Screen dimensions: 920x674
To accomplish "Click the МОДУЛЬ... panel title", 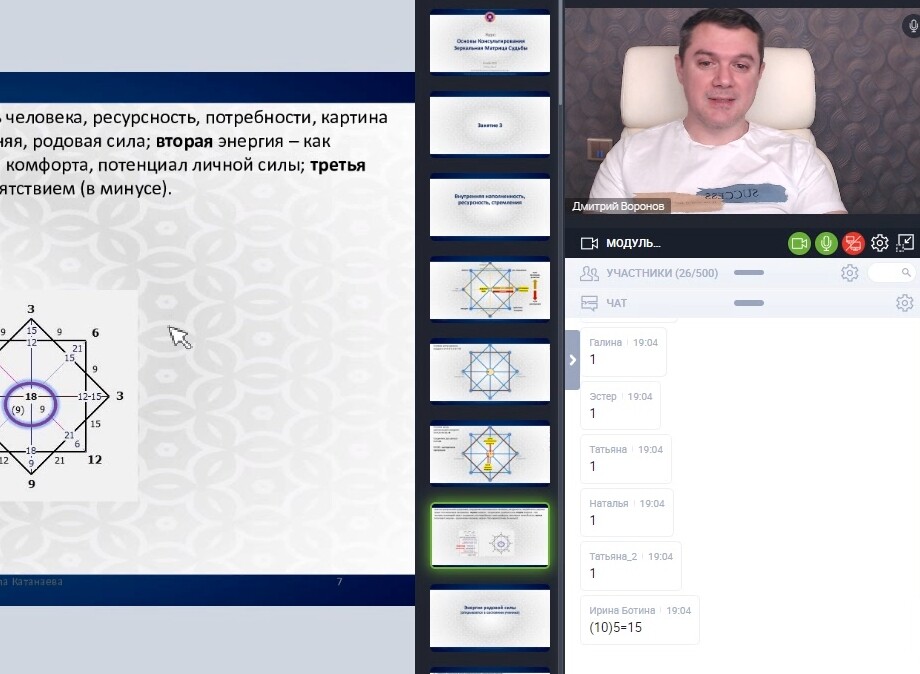I will pyautogui.click(x=633, y=243).
